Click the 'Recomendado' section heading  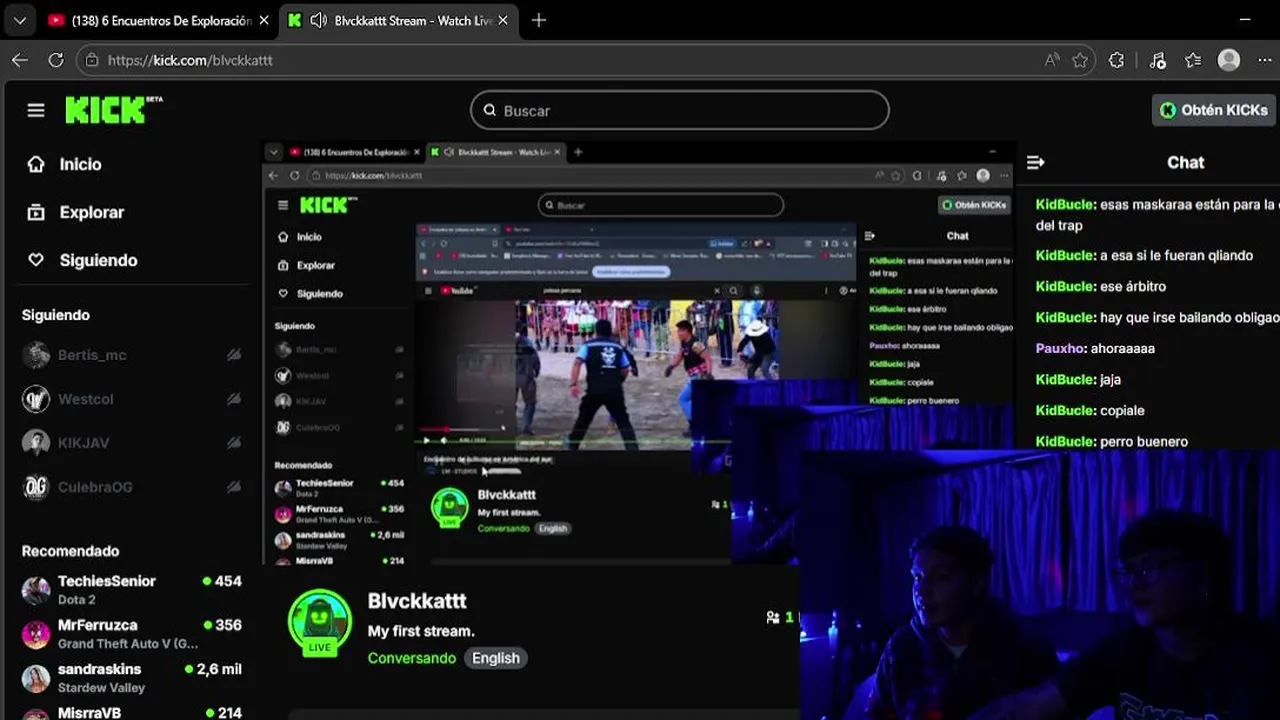point(70,551)
